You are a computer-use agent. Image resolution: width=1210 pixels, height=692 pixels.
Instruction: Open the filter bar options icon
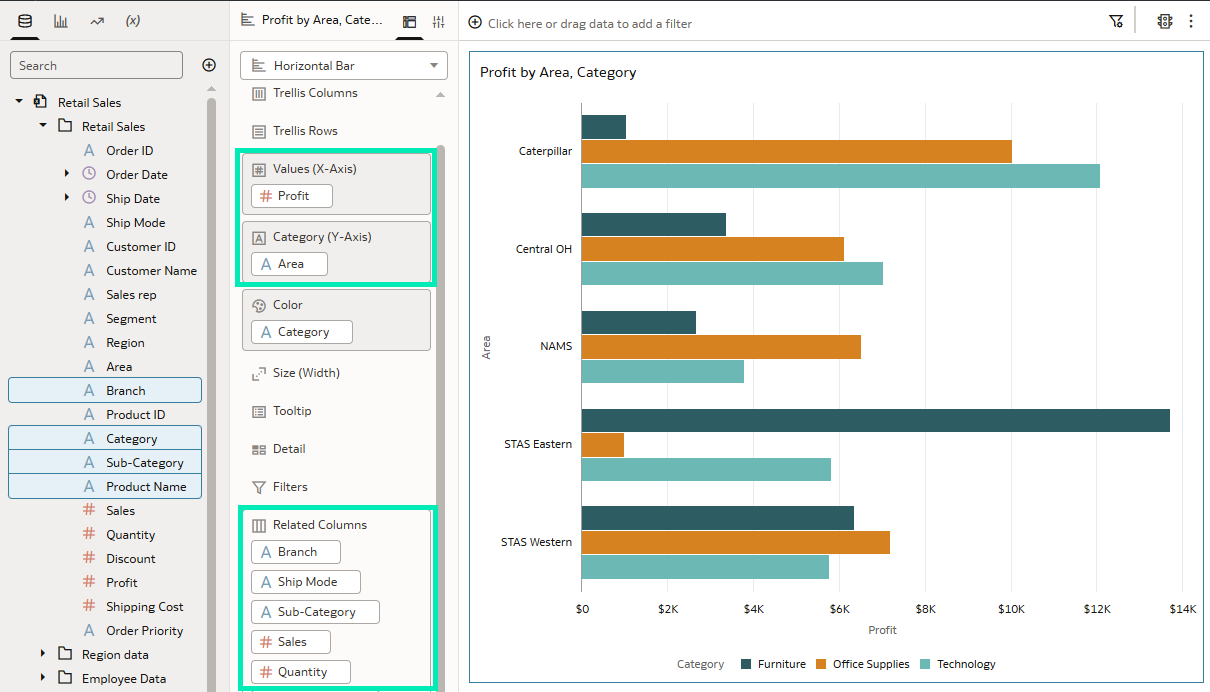(x=1117, y=21)
